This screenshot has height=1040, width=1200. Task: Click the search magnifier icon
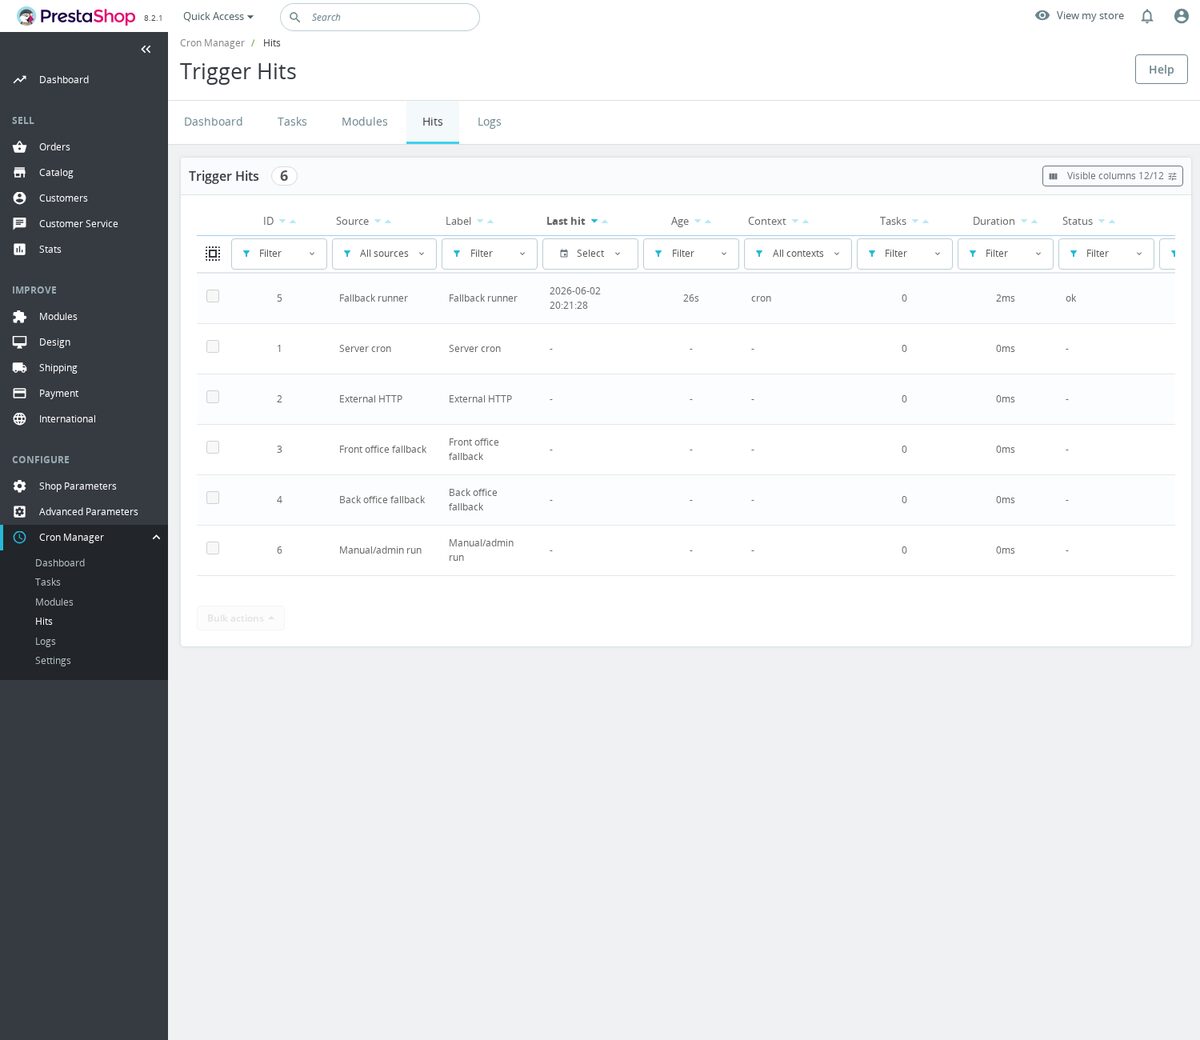tap(295, 17)
